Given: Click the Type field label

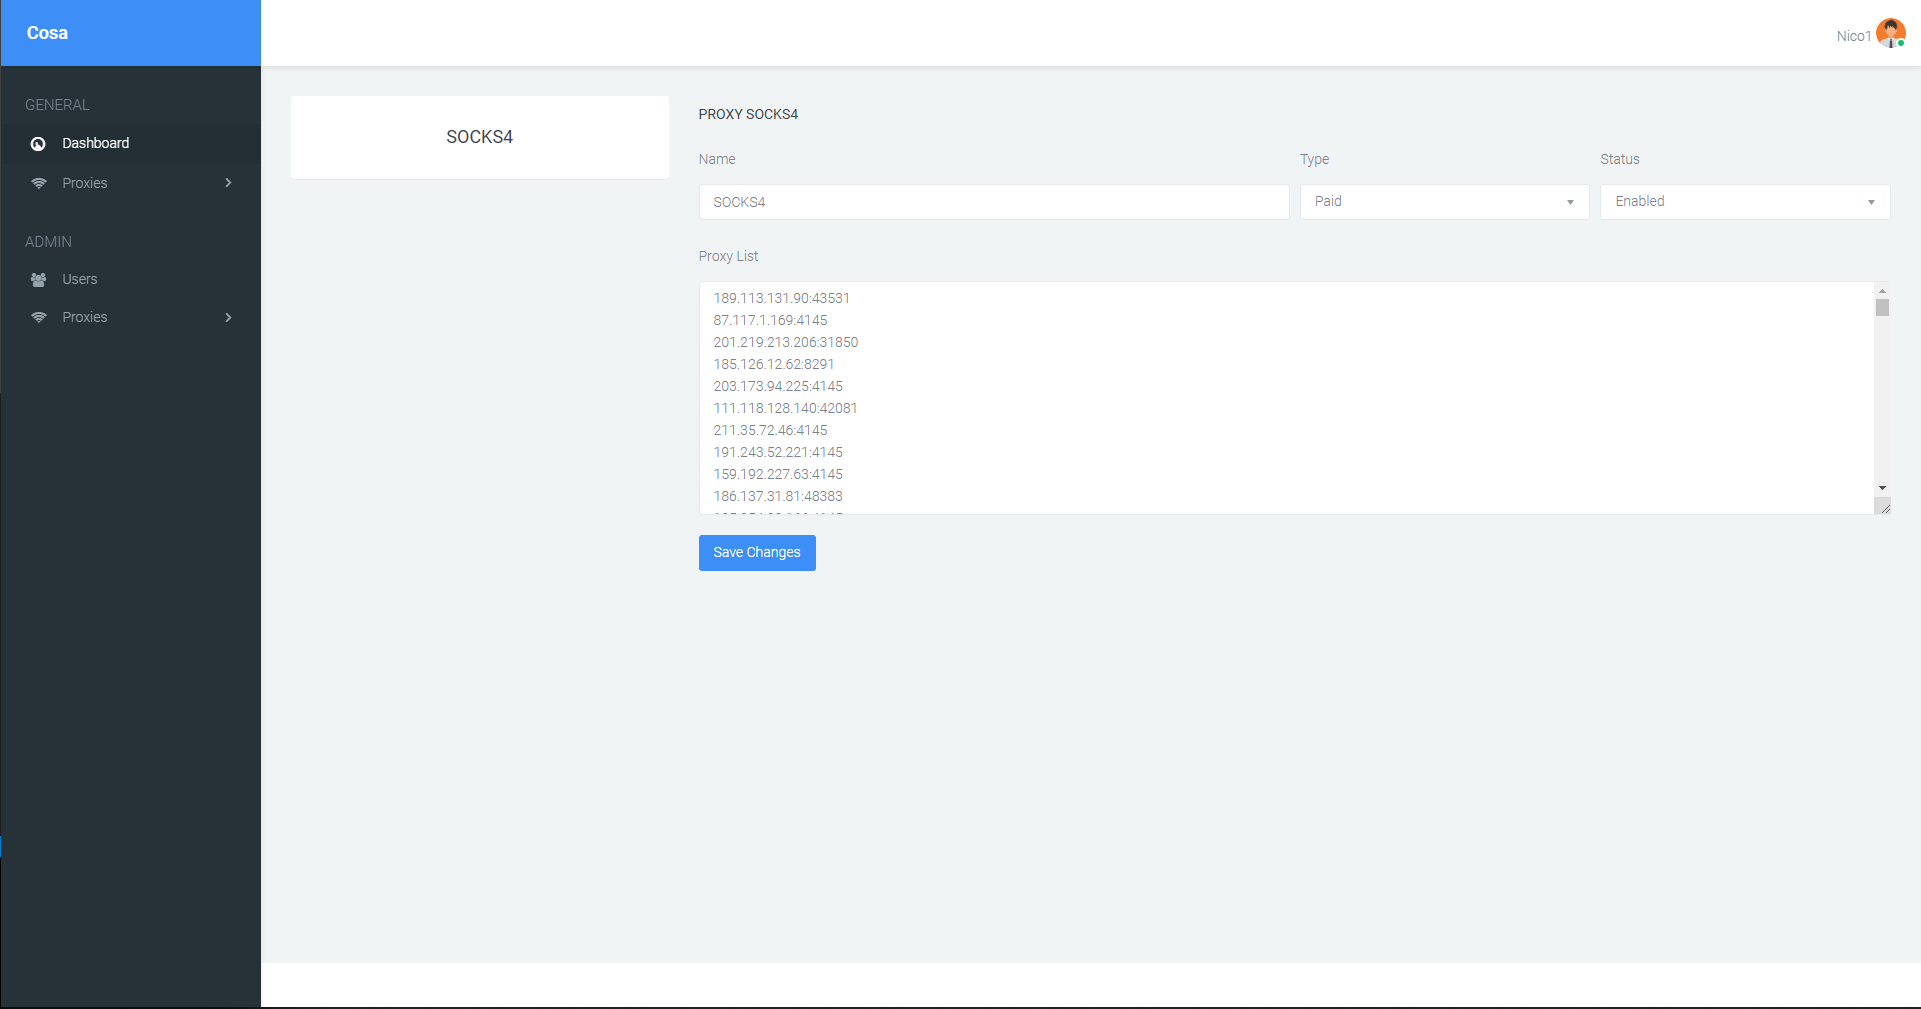Looking at the screenshot, I should (x=1314, y=159).
